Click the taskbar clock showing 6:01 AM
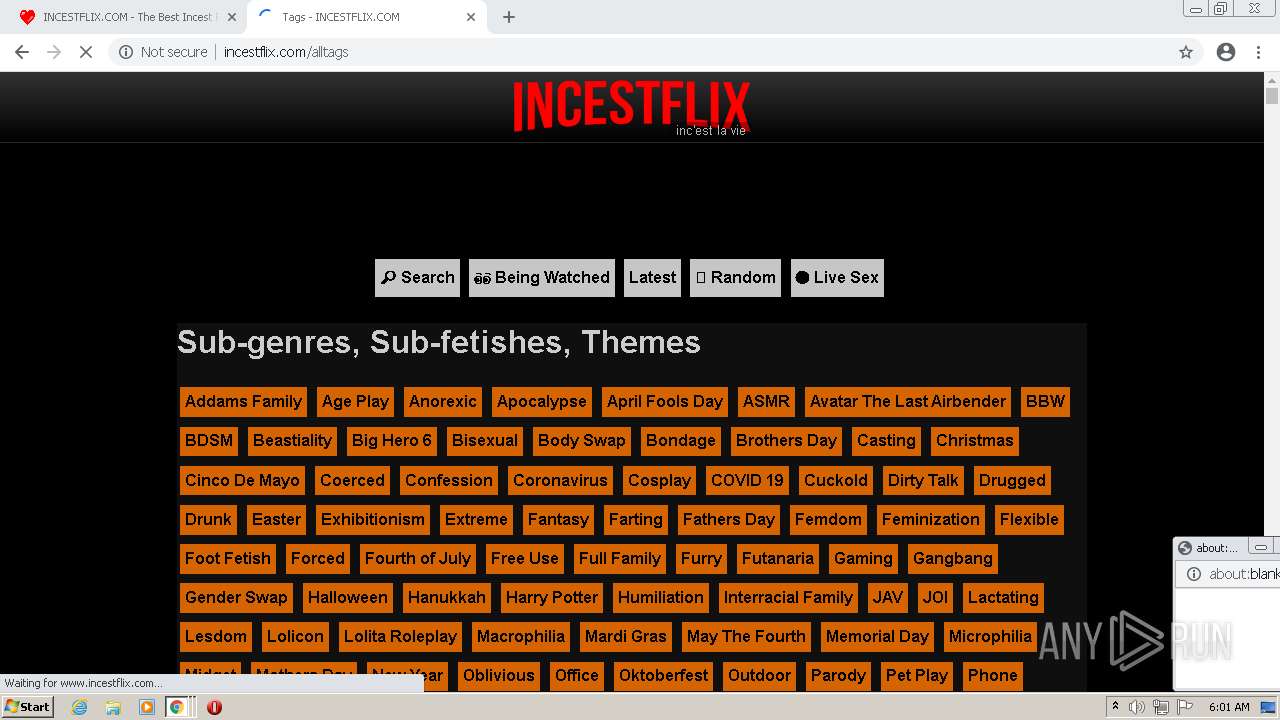 (1229, 707)
